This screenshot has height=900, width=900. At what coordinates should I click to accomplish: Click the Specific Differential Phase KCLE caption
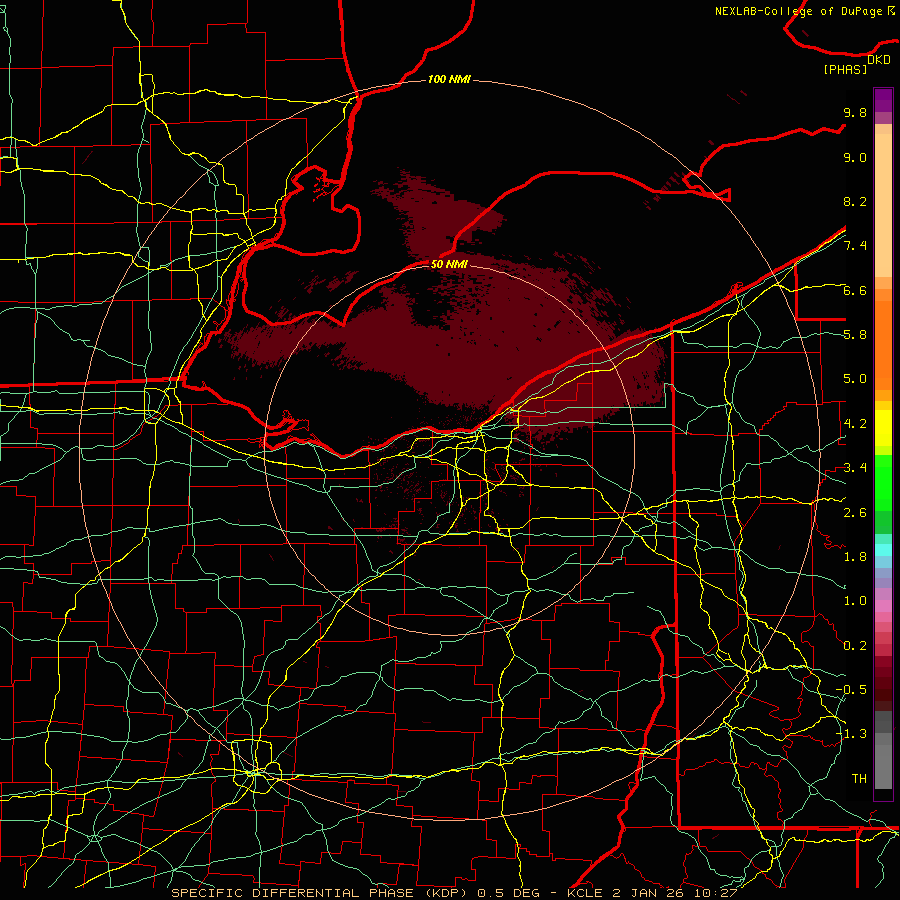[x=454, y=893]
